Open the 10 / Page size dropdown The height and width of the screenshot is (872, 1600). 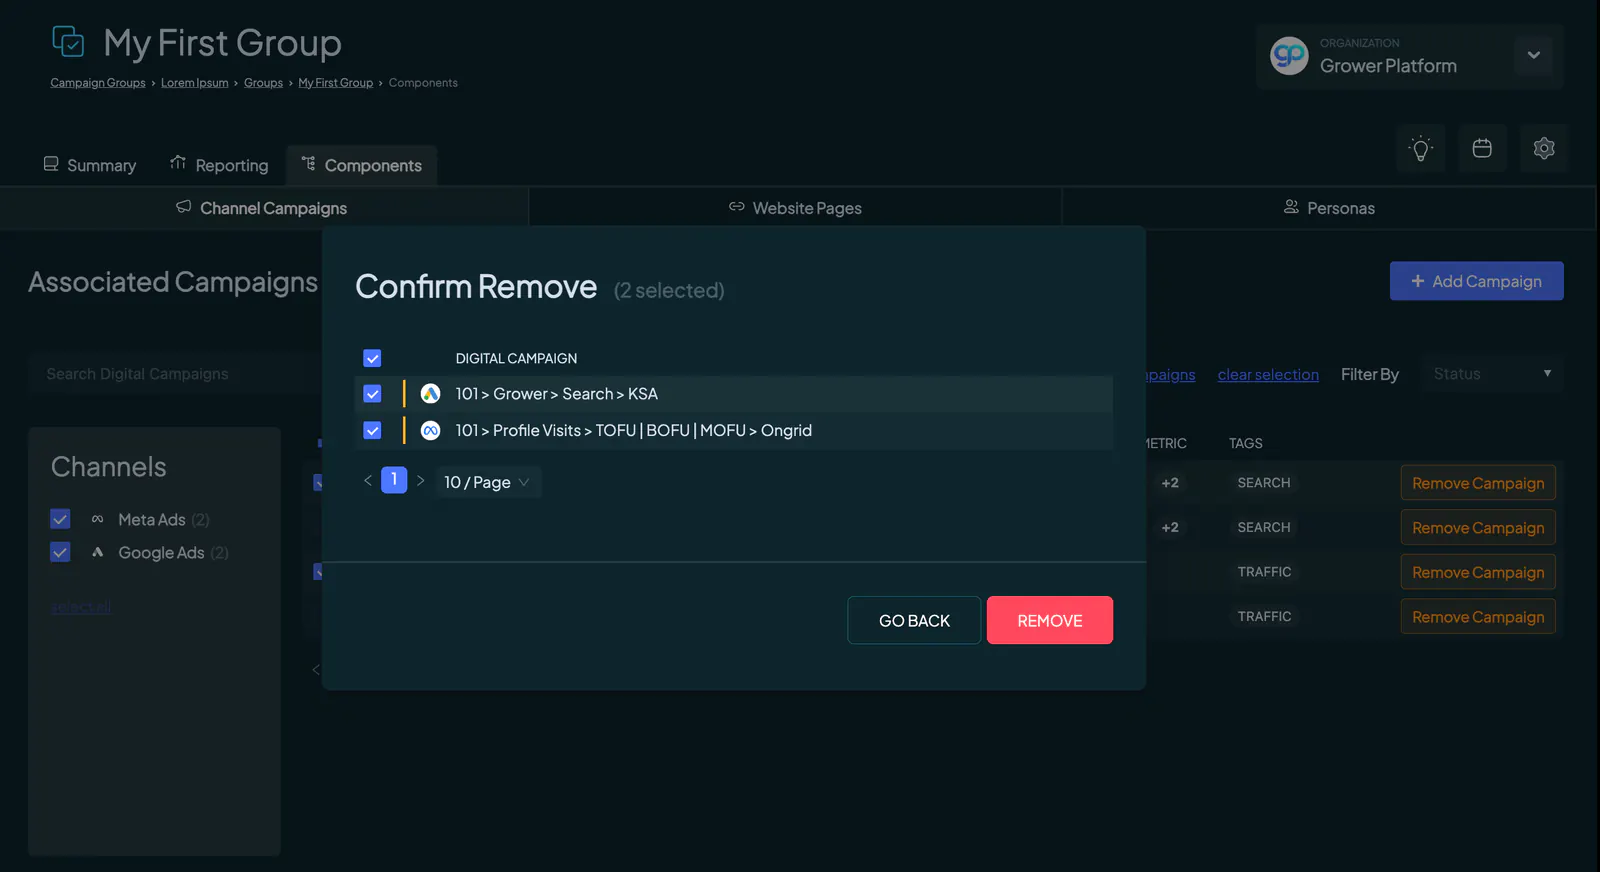[488, 482]
